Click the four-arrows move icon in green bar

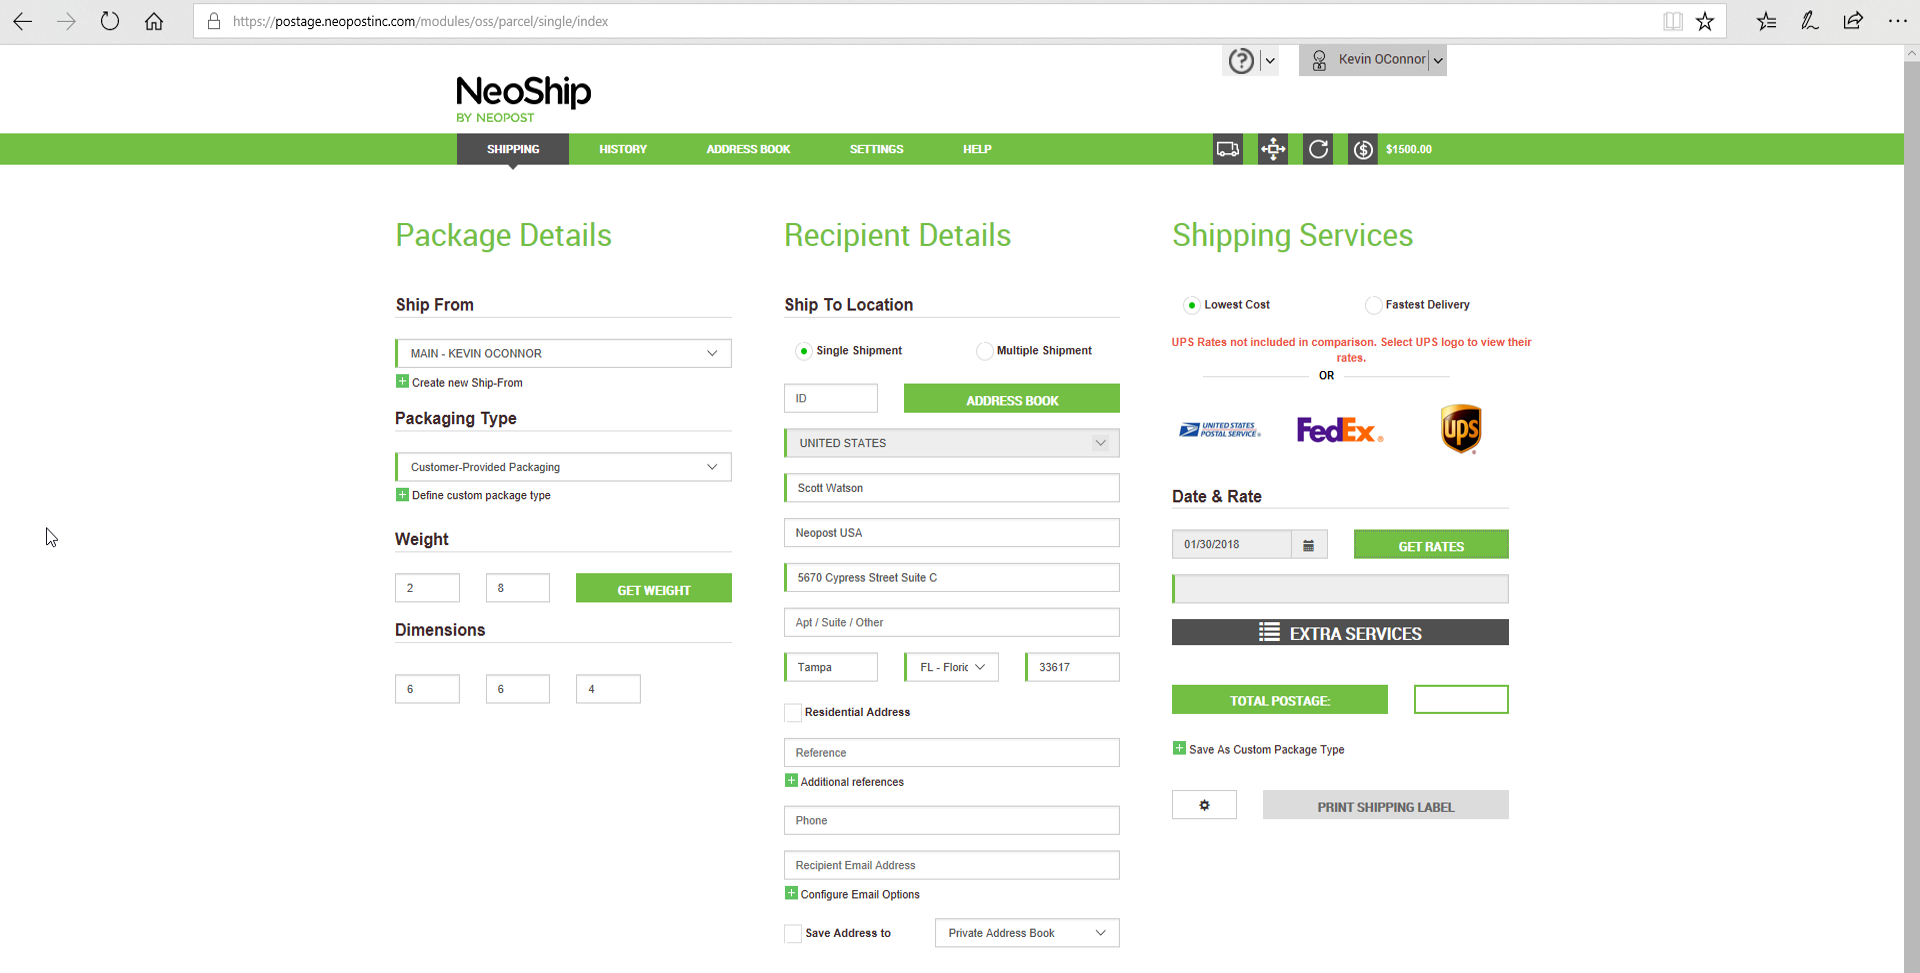coord(1273,149)
